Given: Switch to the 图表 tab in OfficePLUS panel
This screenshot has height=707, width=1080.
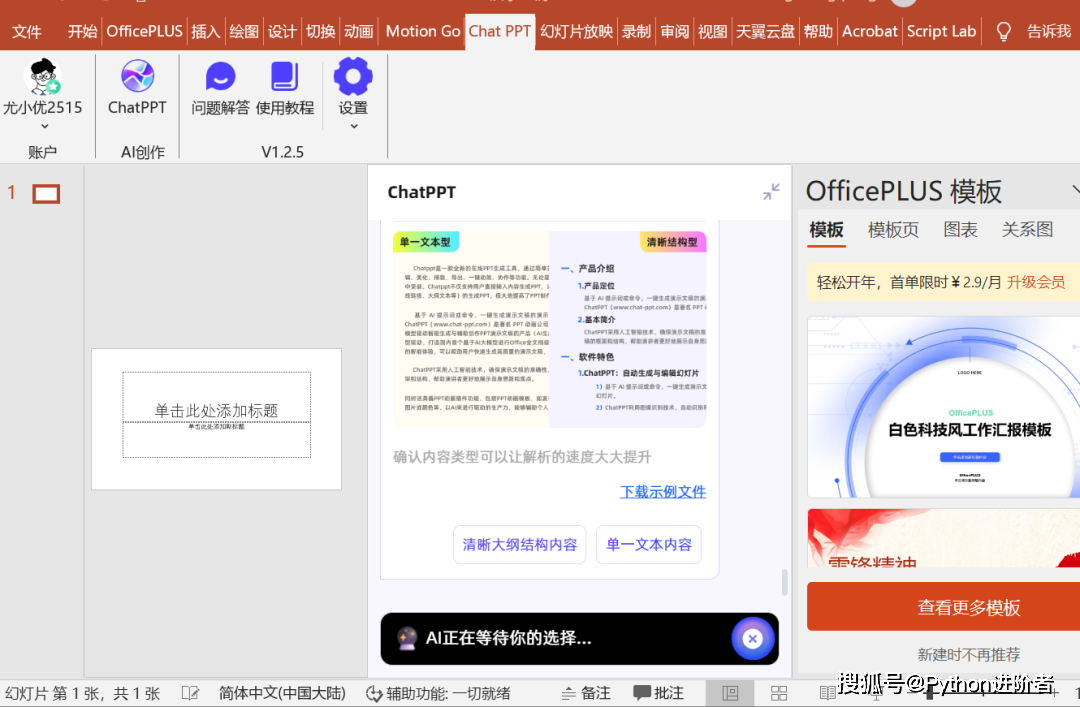Looking at the screenshot, I should 959,229.
